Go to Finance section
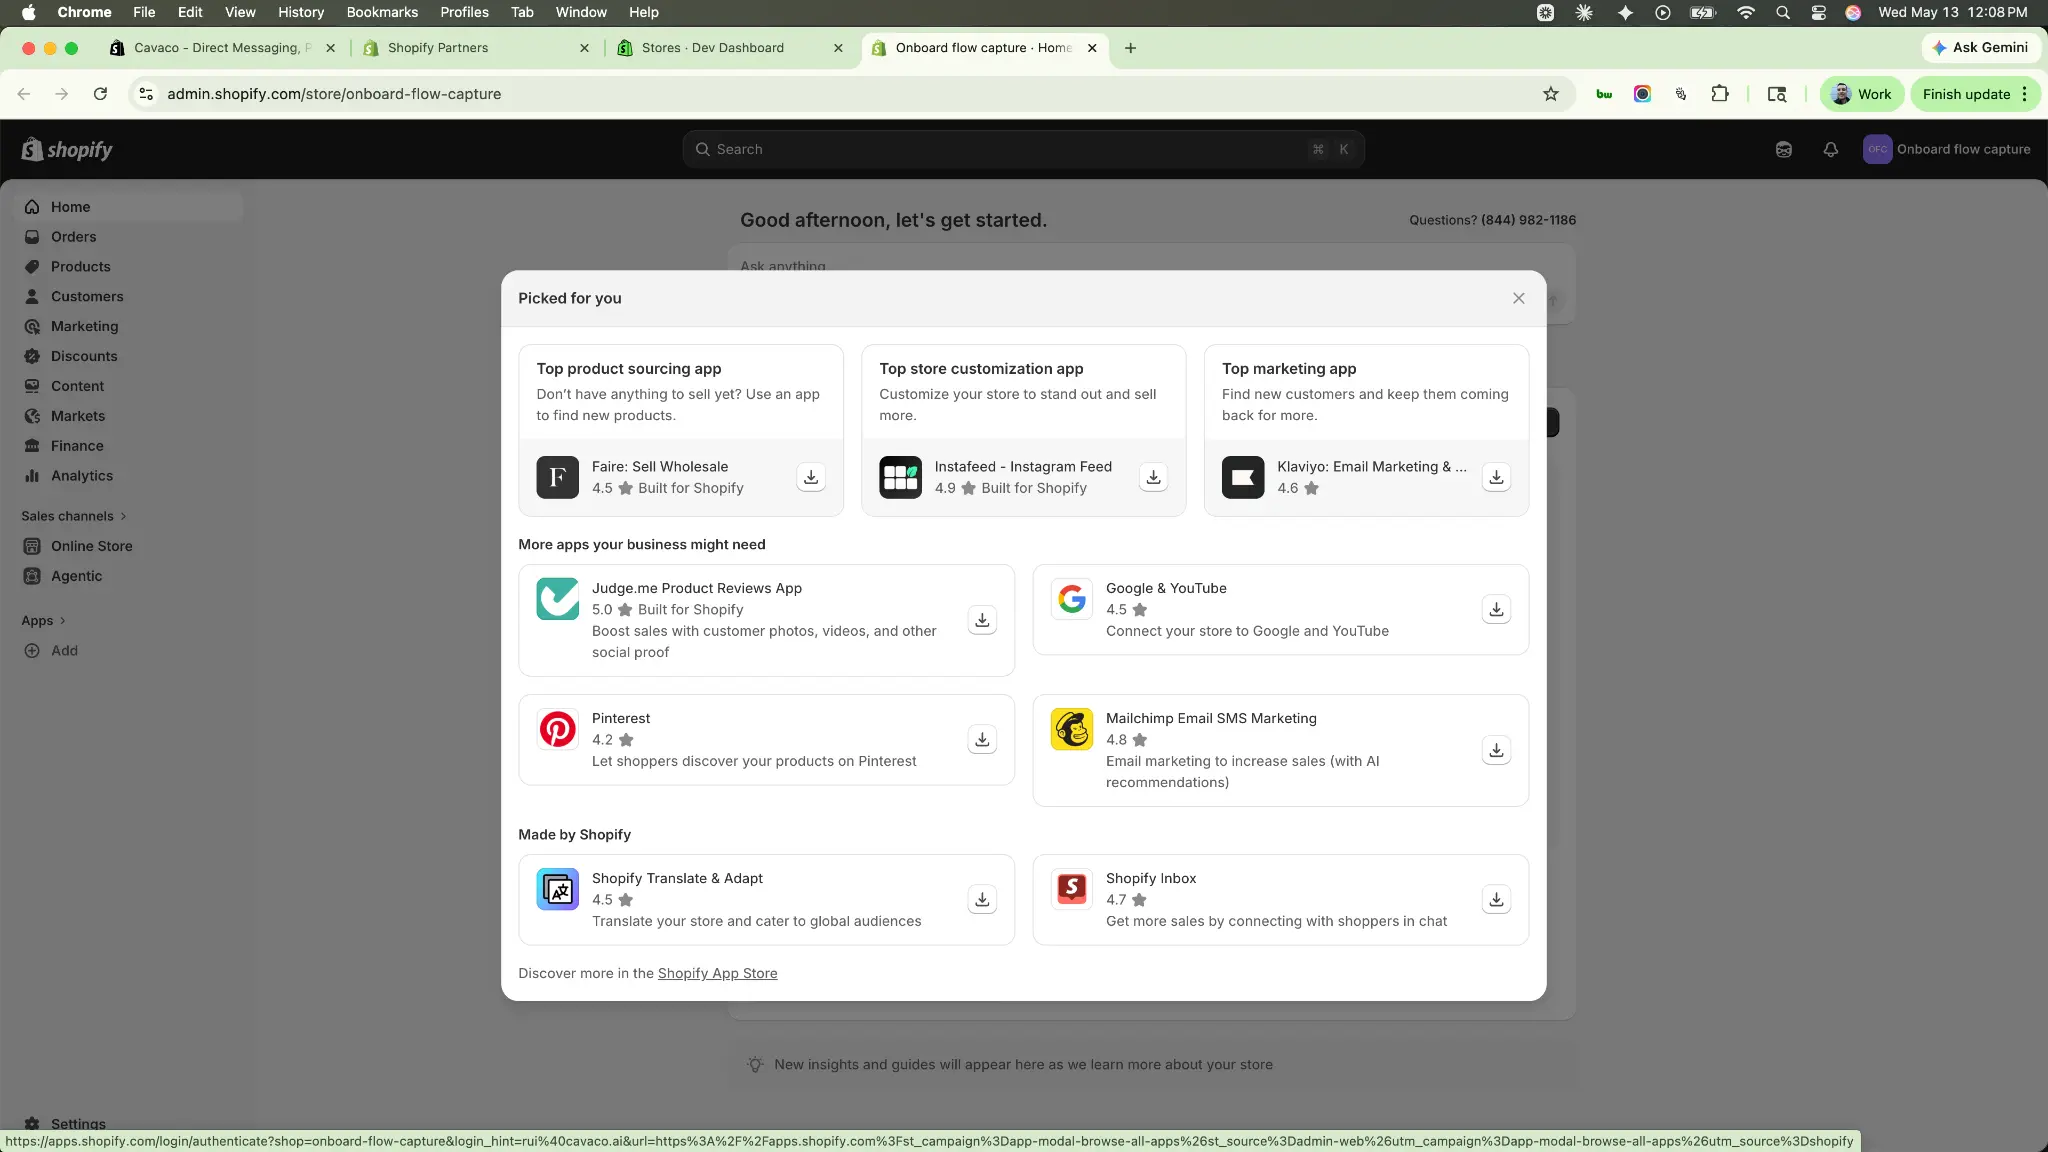The width and height of the screenshot is (2048, 1152). (x=130, y=446)
